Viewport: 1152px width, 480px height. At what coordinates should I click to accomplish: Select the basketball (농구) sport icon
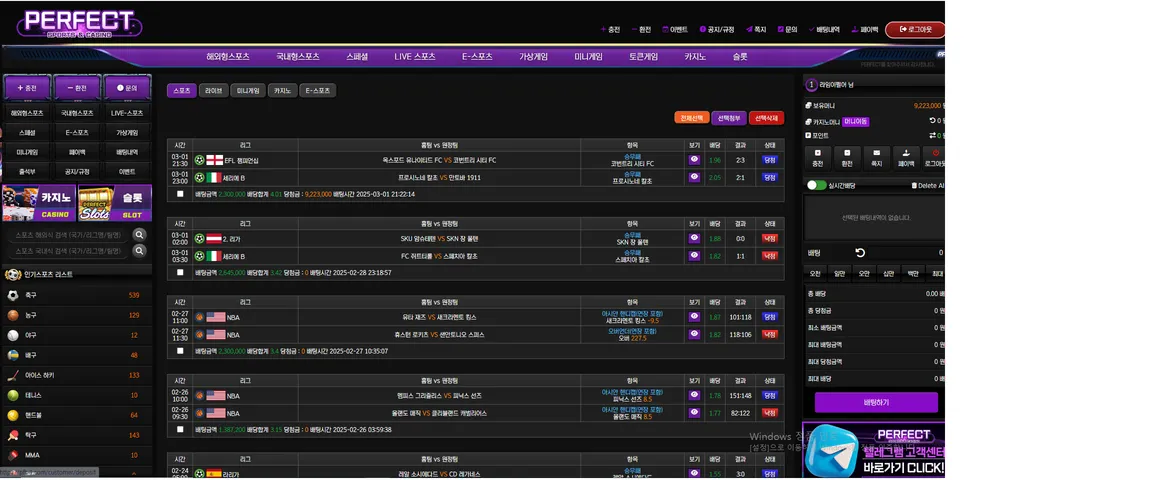tap(12, 315)
